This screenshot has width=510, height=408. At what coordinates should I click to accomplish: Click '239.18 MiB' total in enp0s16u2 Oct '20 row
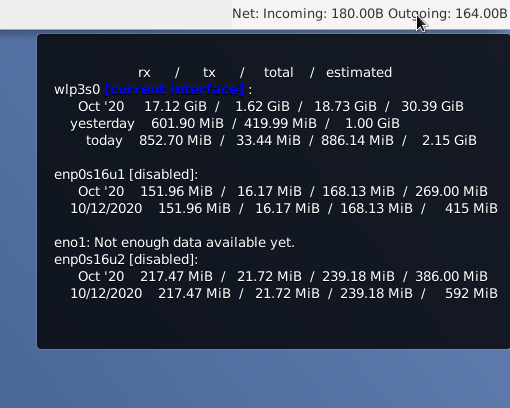point(358,277)
